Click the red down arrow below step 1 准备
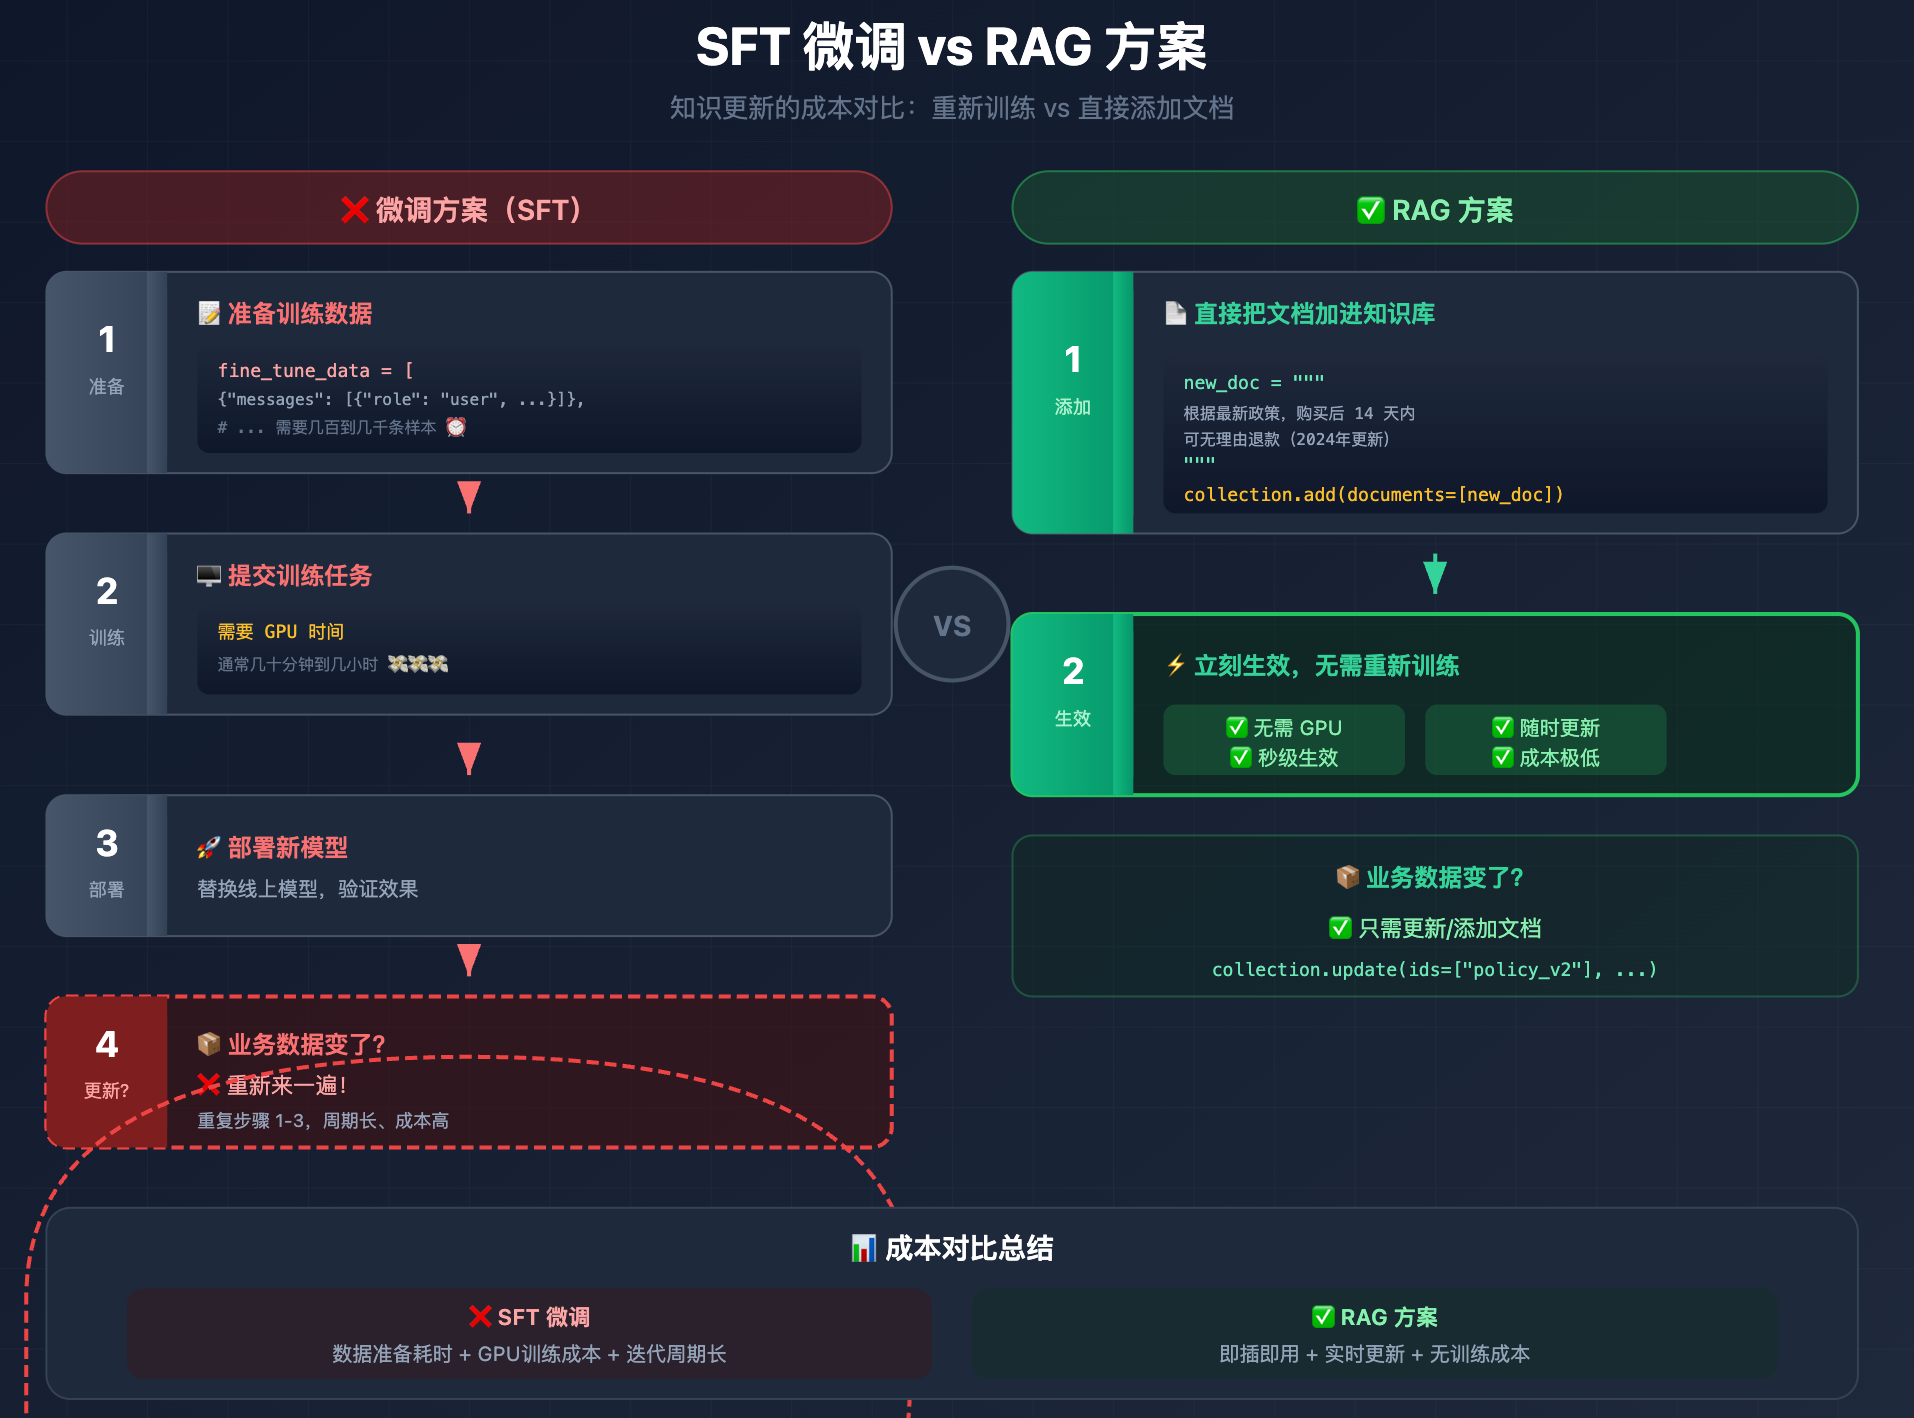1914x1418 pixels. point(469,497)
